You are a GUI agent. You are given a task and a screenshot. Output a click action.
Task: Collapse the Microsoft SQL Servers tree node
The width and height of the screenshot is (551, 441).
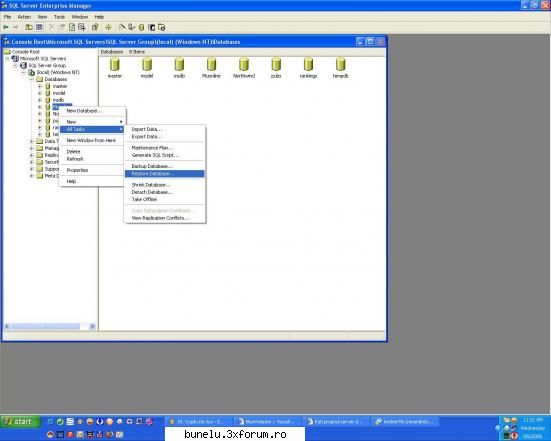tap(7, 59)
